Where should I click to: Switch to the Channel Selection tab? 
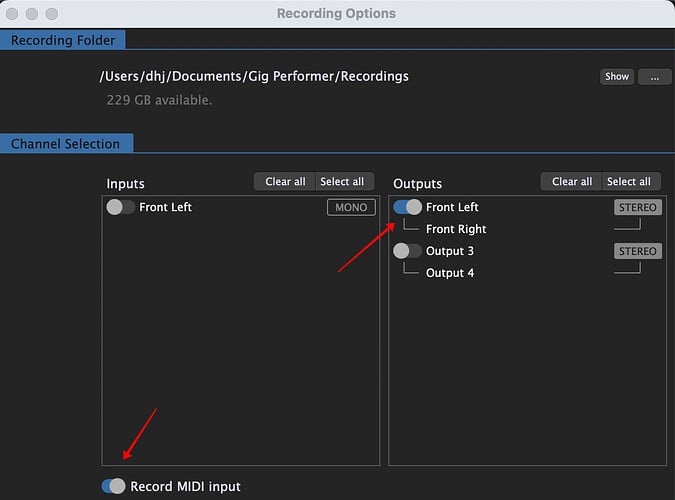tap(66, 144)
